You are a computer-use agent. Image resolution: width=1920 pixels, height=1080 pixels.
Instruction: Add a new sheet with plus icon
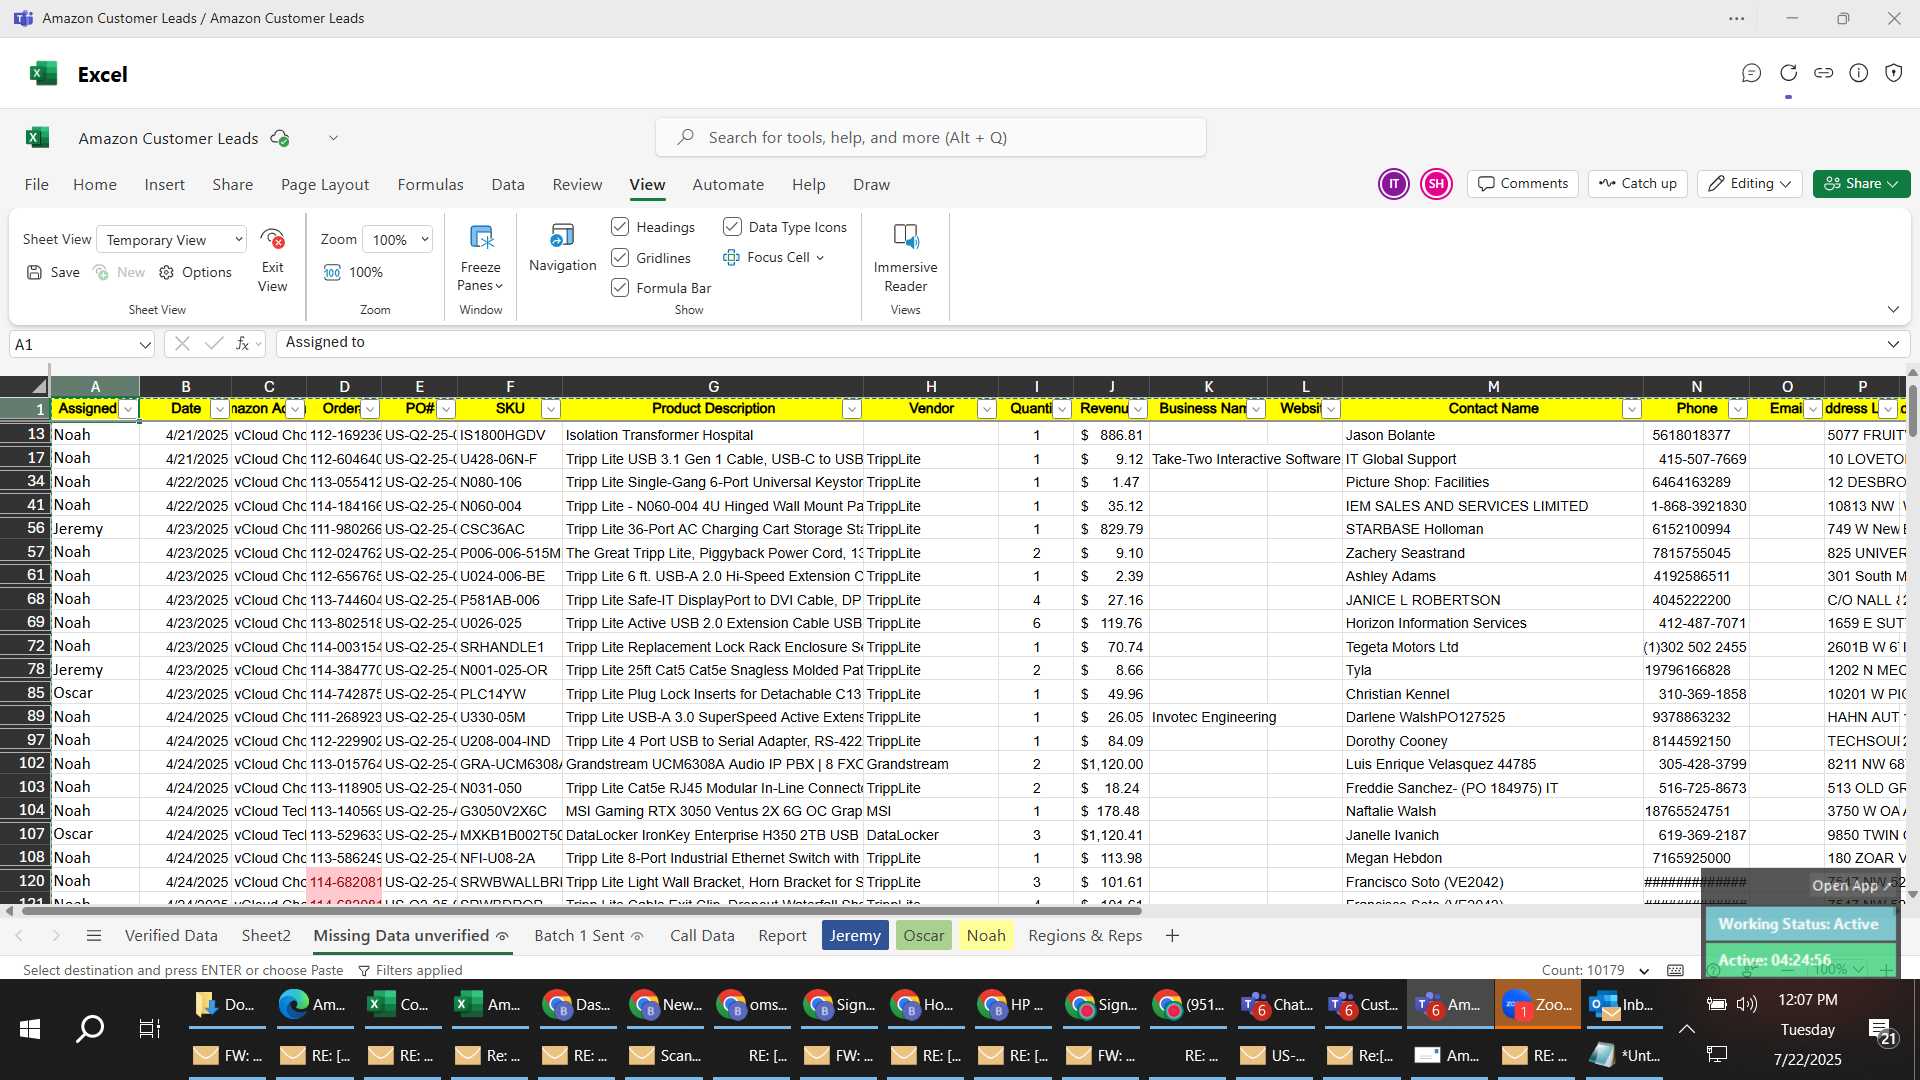coord(1172,936)
